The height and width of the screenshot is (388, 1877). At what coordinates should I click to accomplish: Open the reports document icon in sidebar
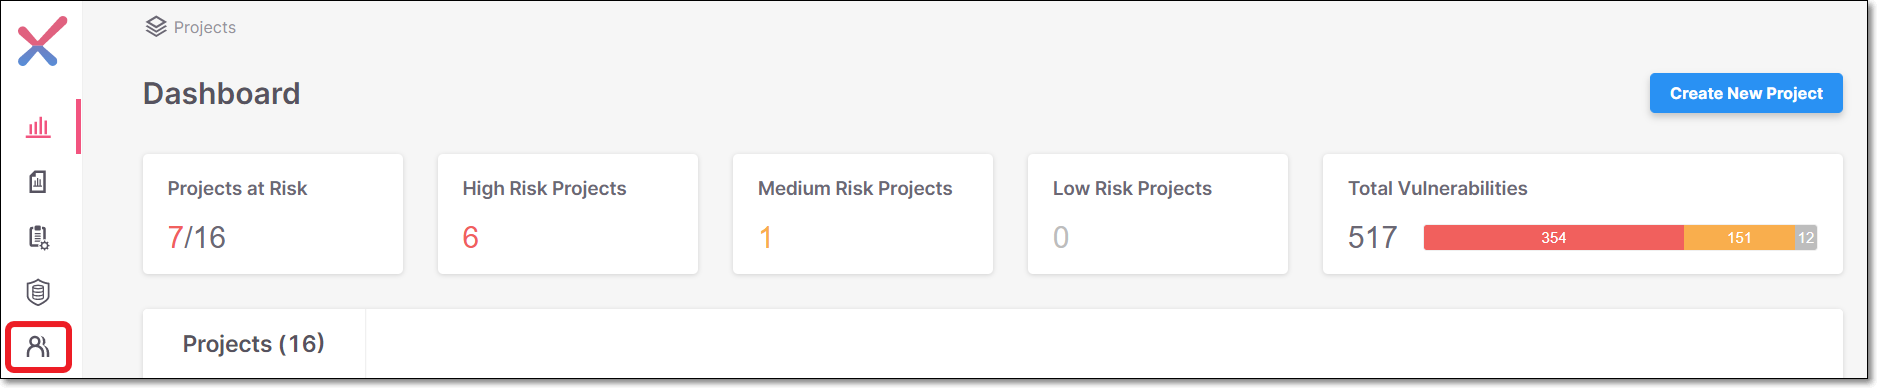click(x=38, y=182)
